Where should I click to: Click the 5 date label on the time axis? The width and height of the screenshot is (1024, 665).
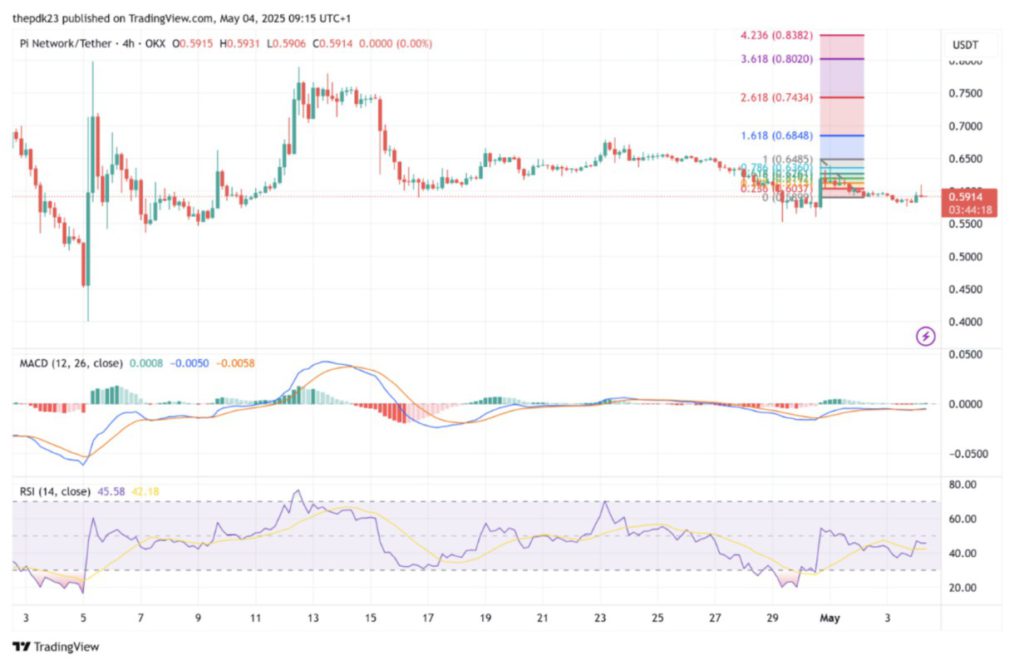tap(83, 618)
